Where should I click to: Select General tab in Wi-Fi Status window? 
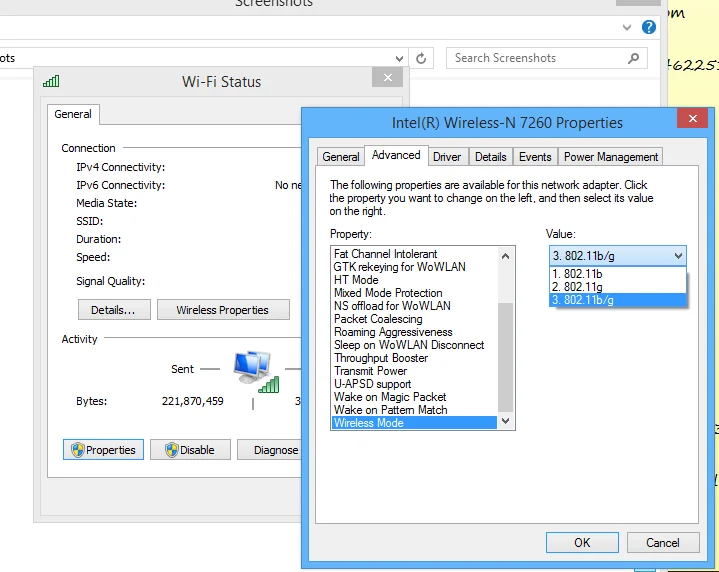point(73,114)
